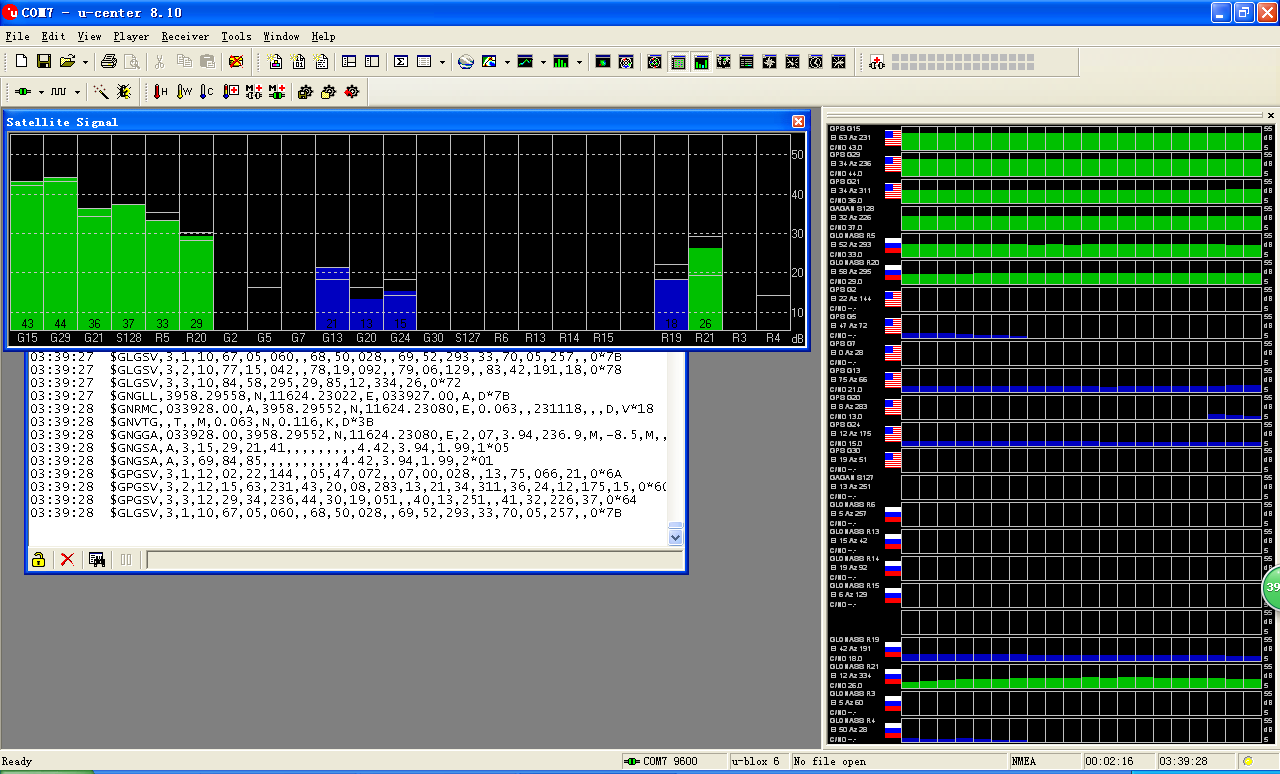The height and width of the screenshot is (774, 1280).
Task: Open the Help menu
Action: coord(323,36)
